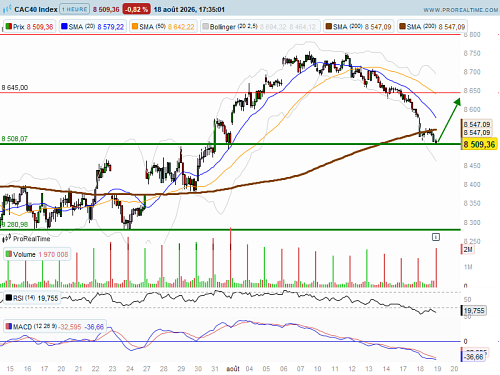Viewport: 500px width, 375px height.
Task: Click the 8 750 price axis label
Action: 472,53
